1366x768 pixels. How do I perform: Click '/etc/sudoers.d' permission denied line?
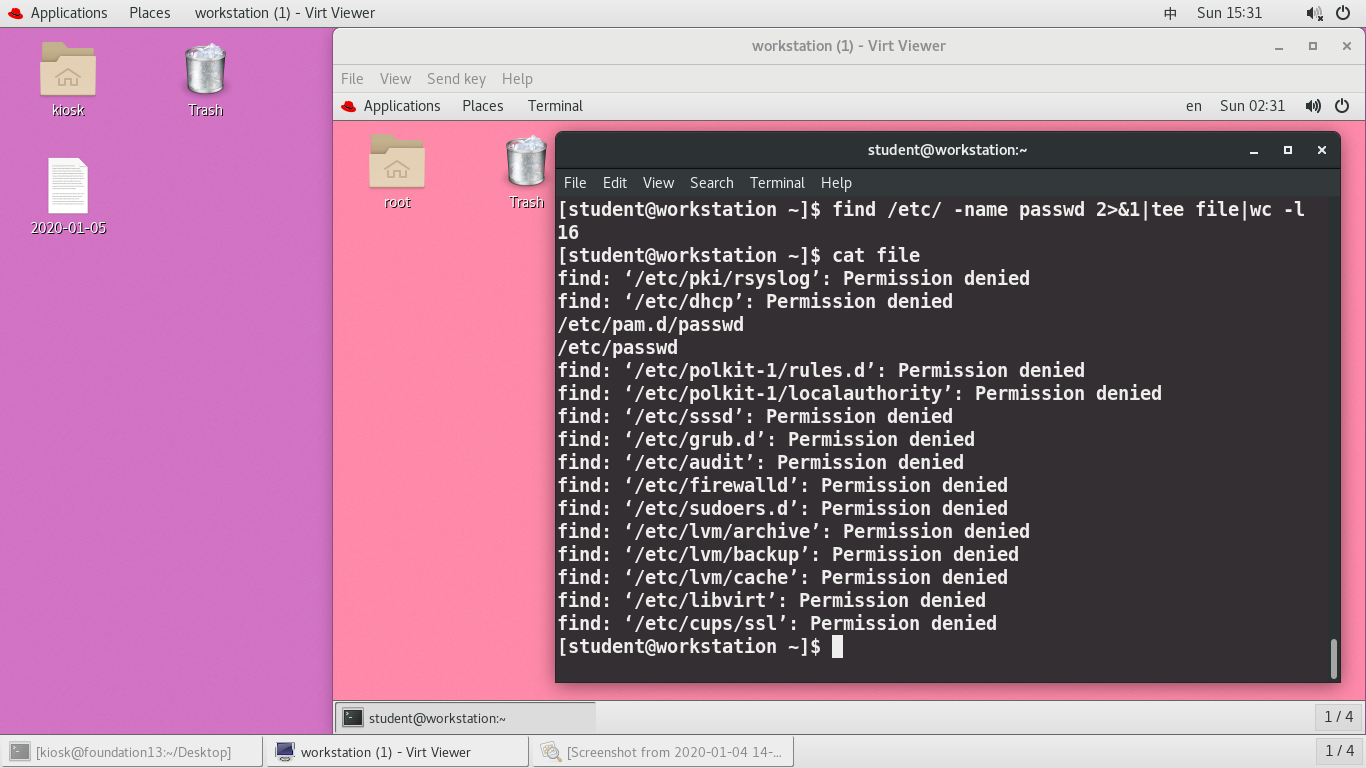click(783, 509)
